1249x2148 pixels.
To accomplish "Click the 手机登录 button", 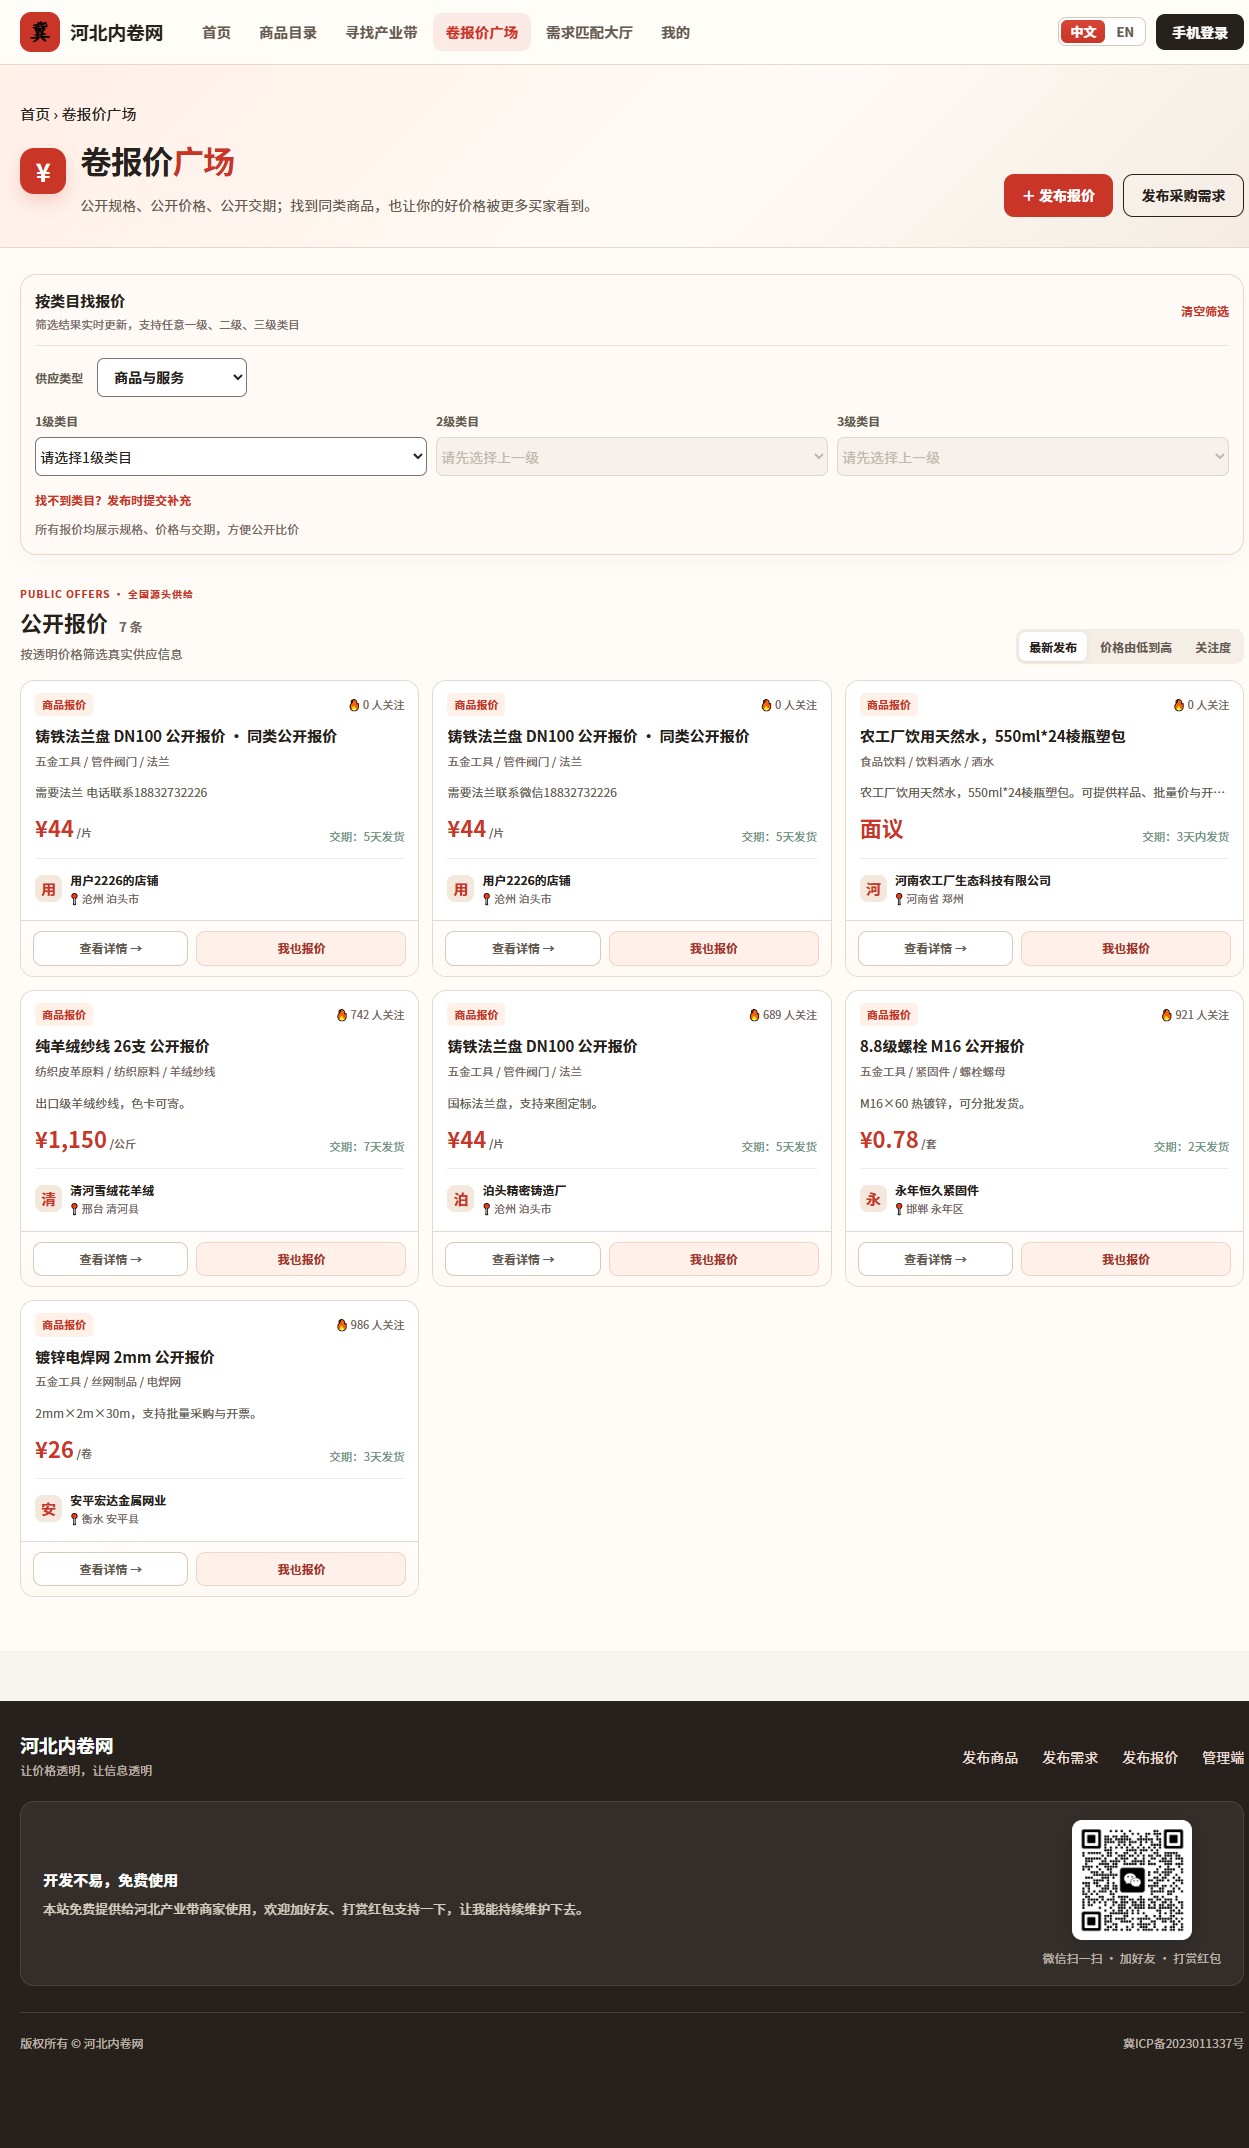I will [1200, 32].
